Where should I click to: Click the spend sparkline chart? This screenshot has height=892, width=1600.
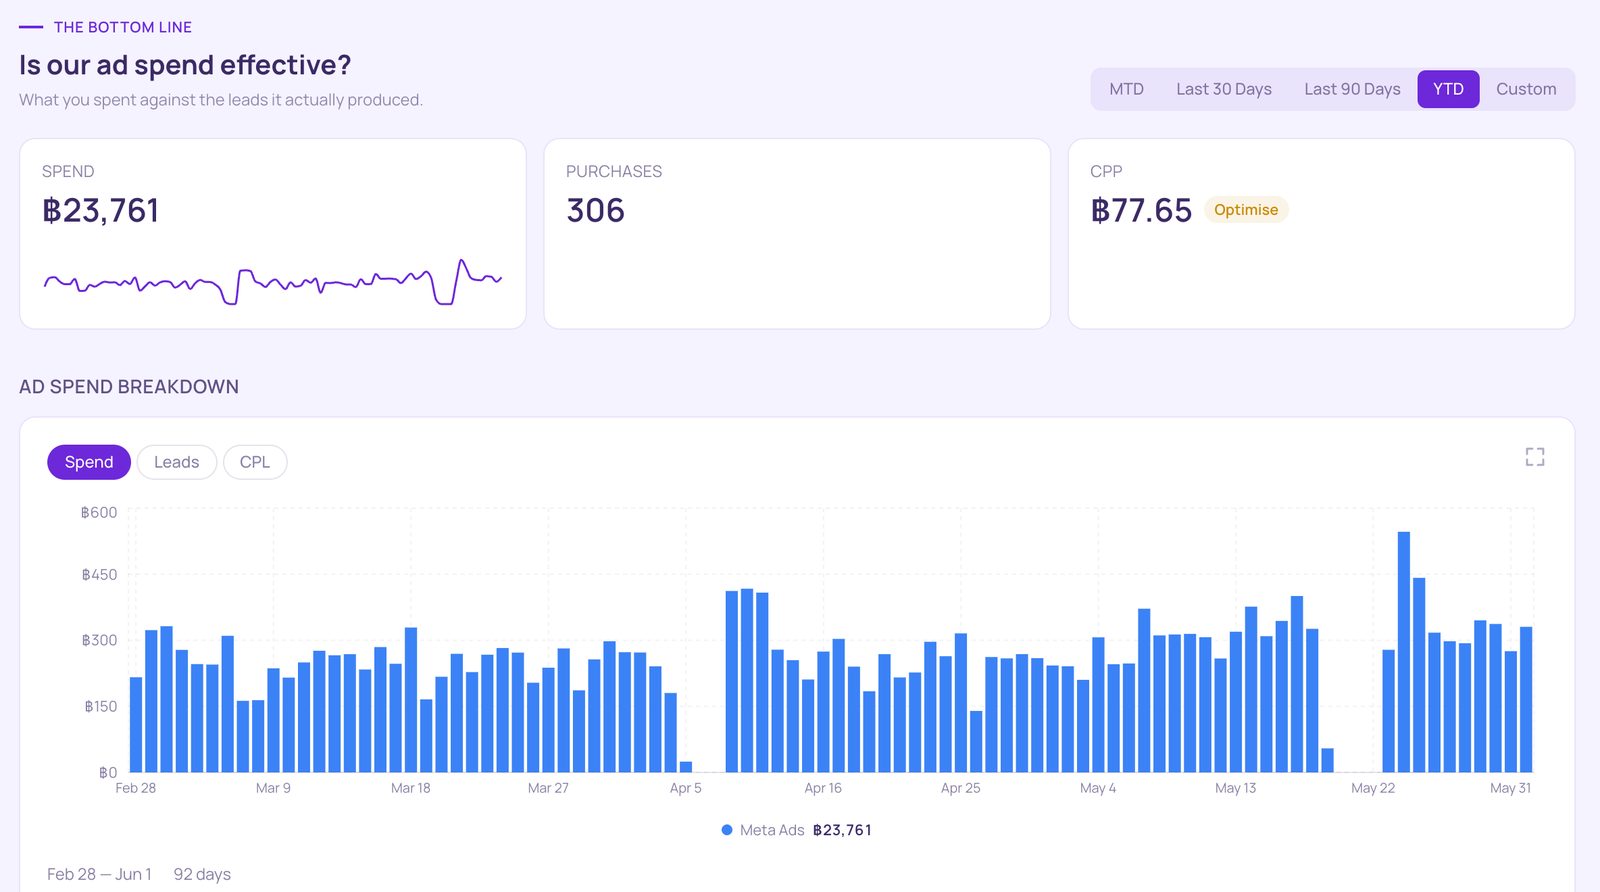273,282
